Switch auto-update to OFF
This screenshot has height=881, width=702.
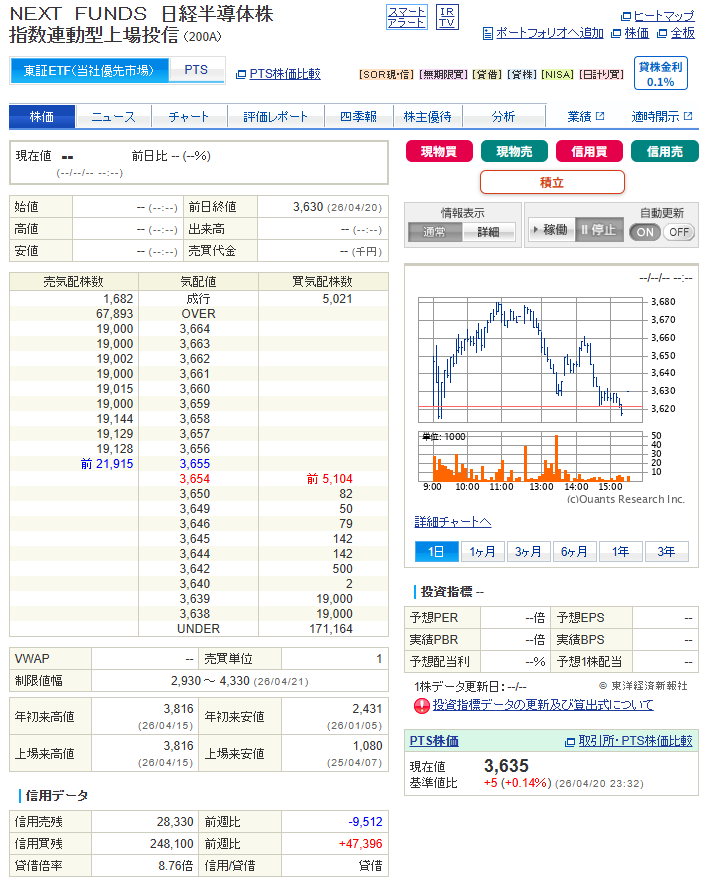pos(679,231)
